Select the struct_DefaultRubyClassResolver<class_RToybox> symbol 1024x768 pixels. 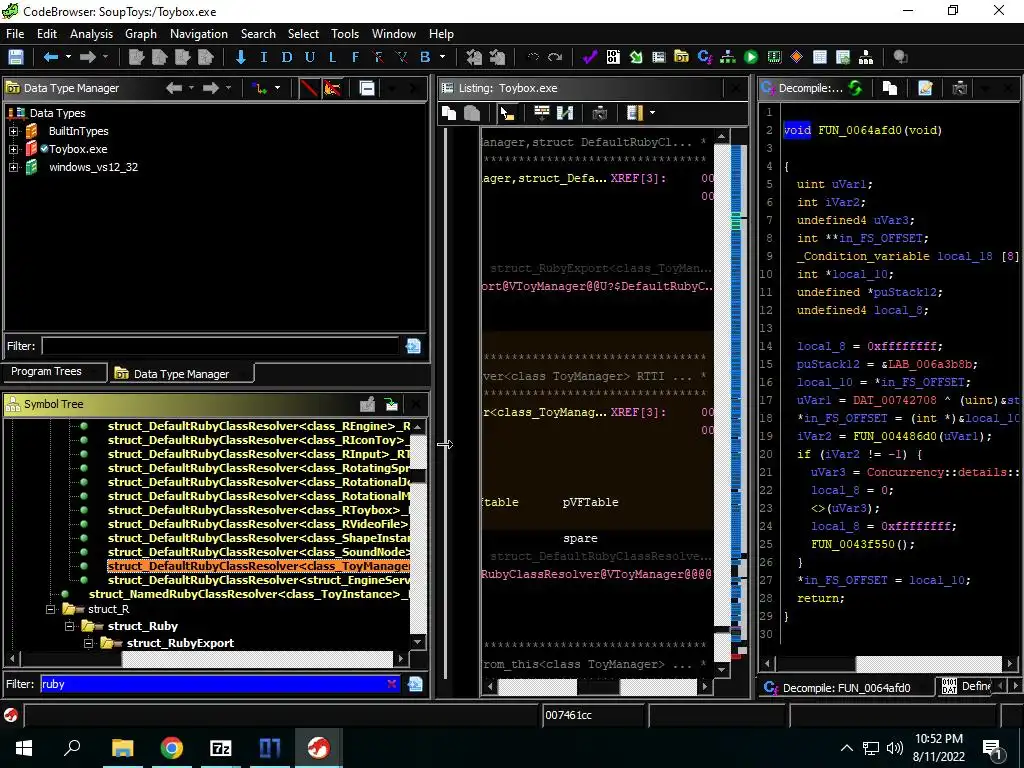tap(258, 510)
